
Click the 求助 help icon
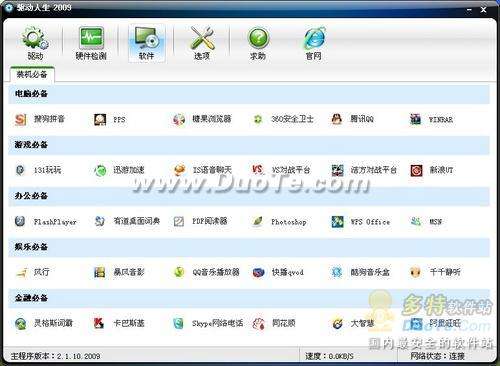click(x=258, y=44)
